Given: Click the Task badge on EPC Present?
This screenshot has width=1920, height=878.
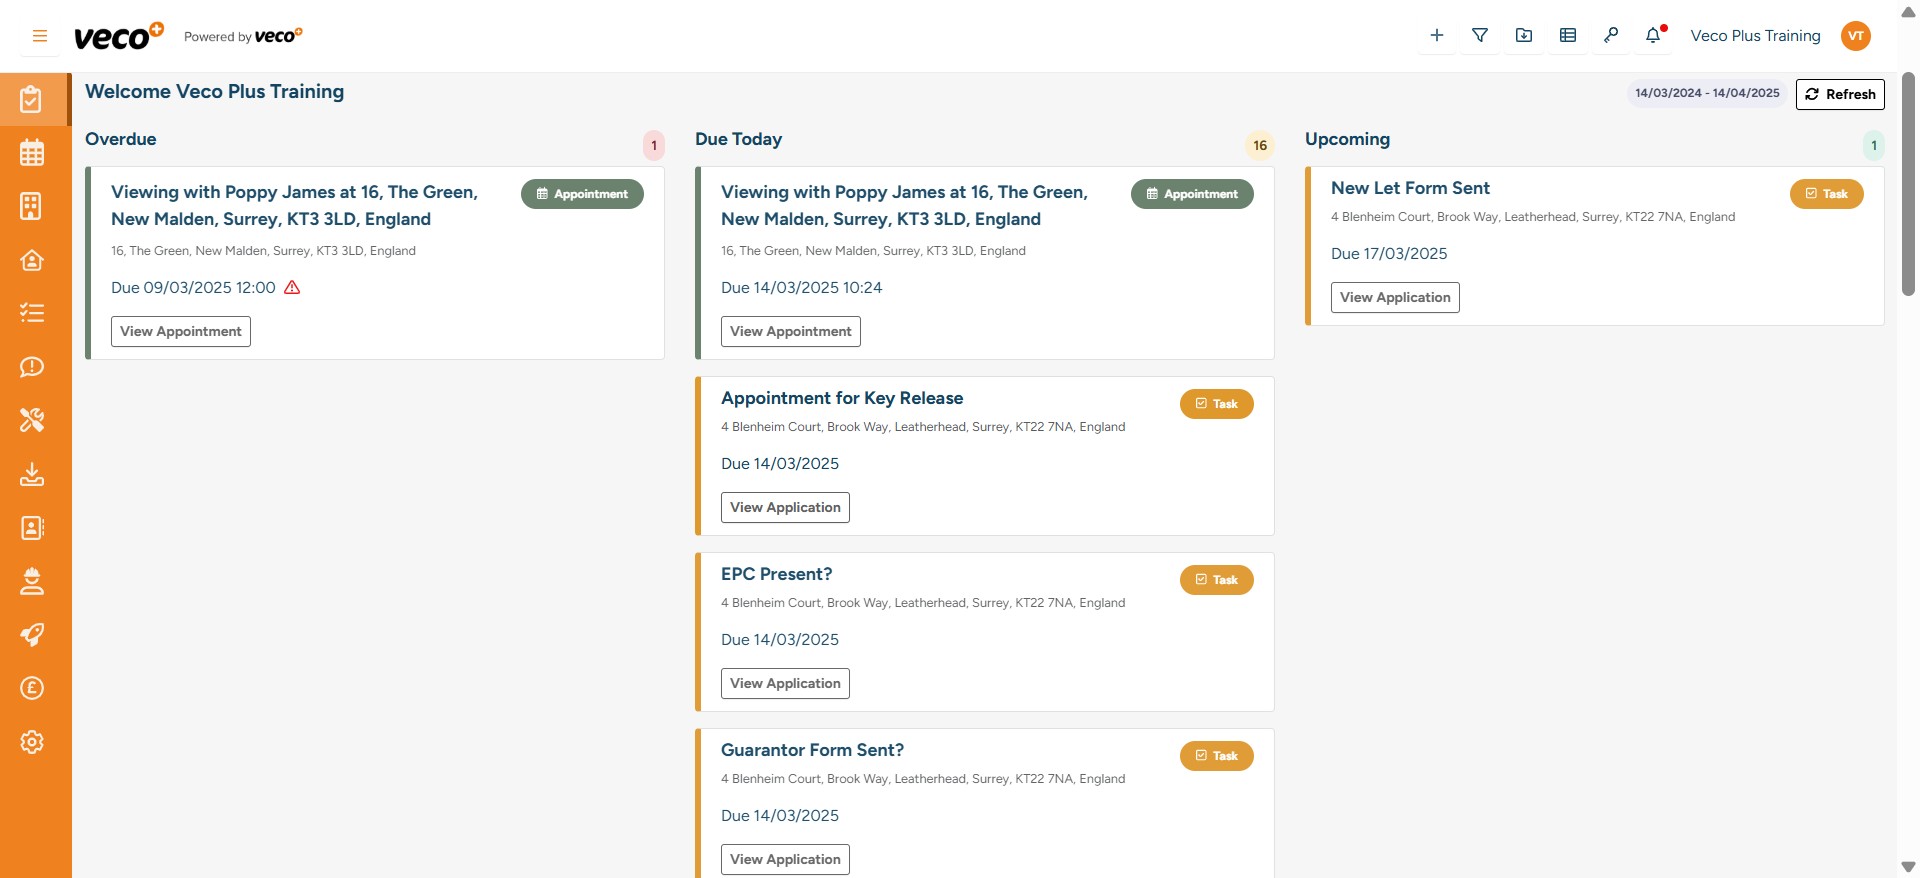Looking at the screenshot, I should point(1217,580).
